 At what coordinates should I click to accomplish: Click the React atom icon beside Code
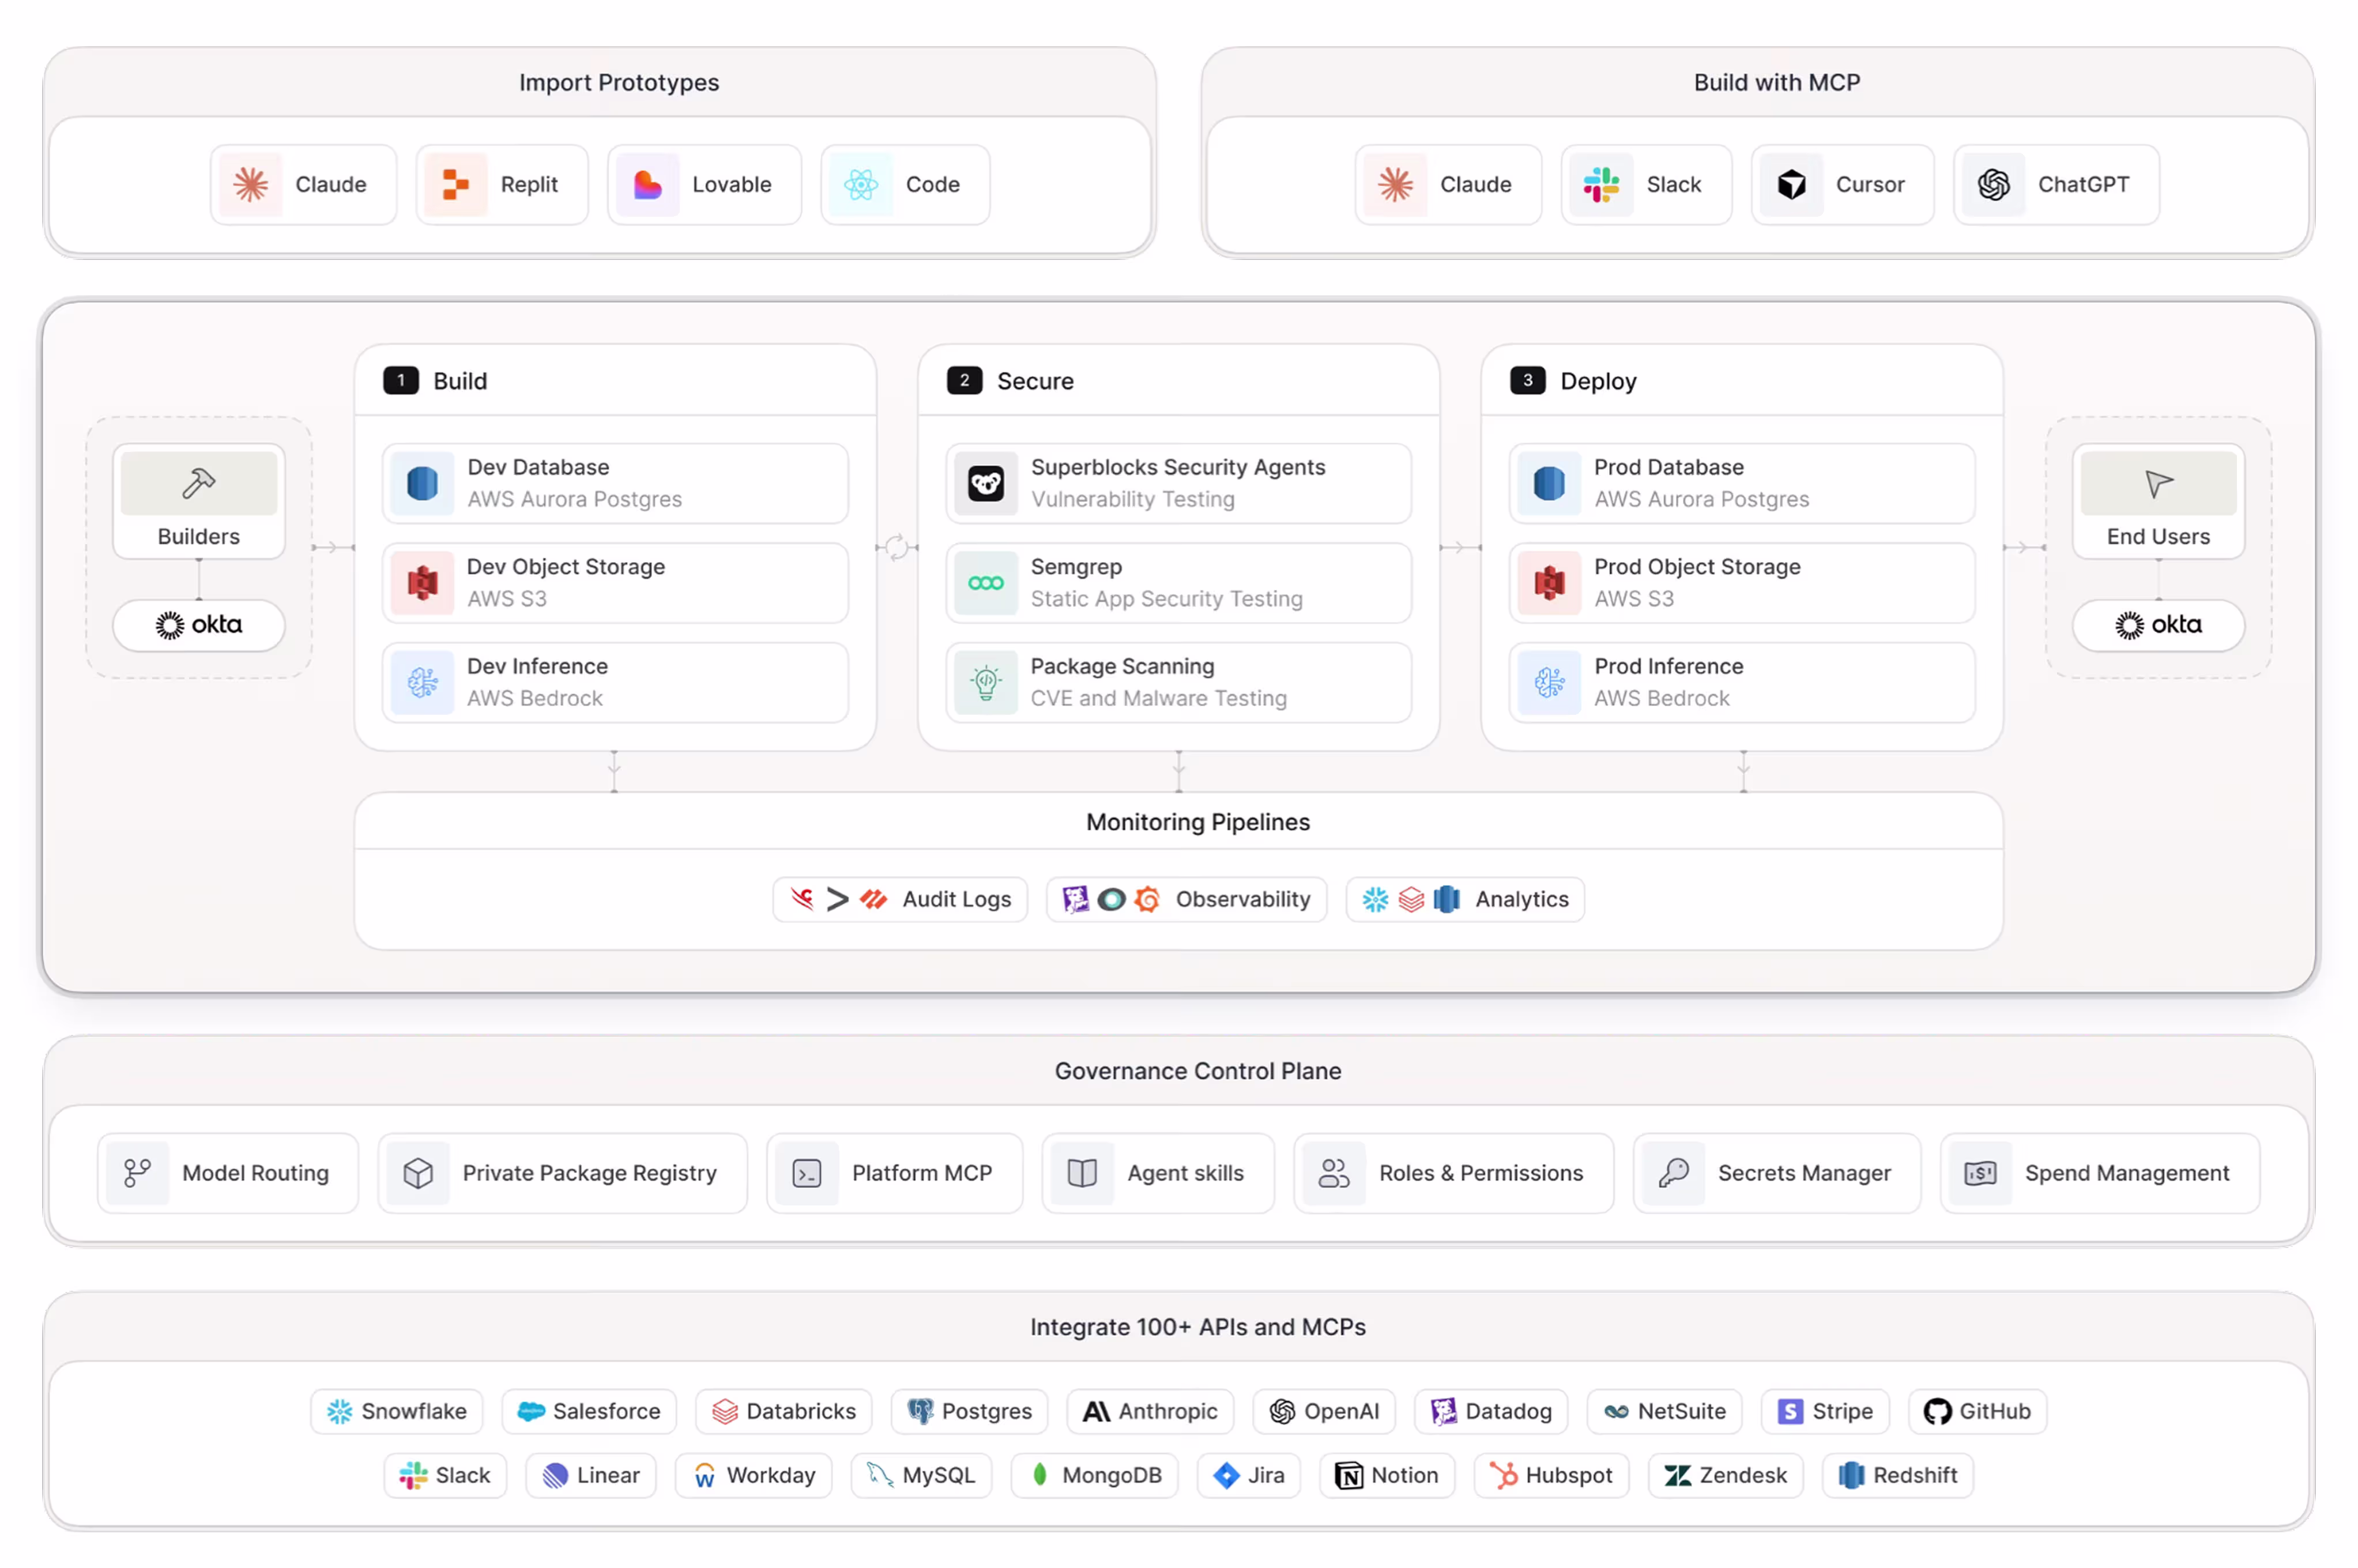point(861,184)
